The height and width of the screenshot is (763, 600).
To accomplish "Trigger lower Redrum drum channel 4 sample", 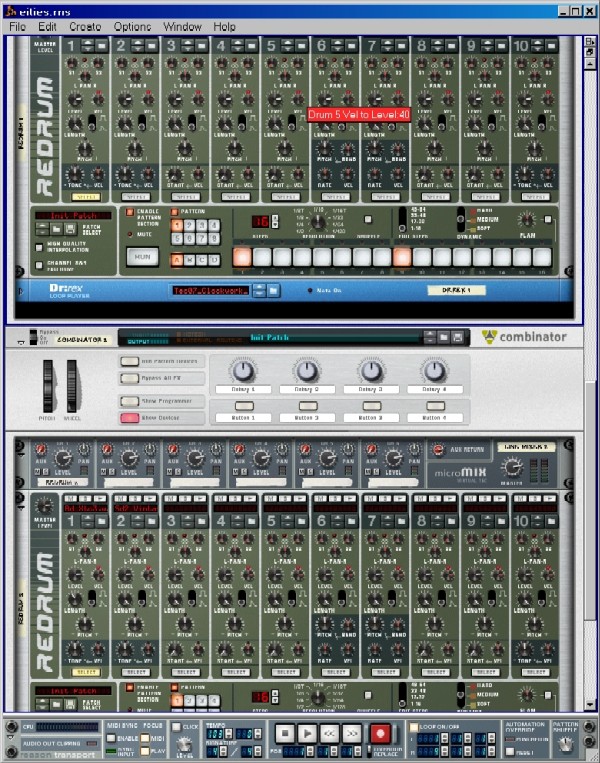I will point(250,499).
